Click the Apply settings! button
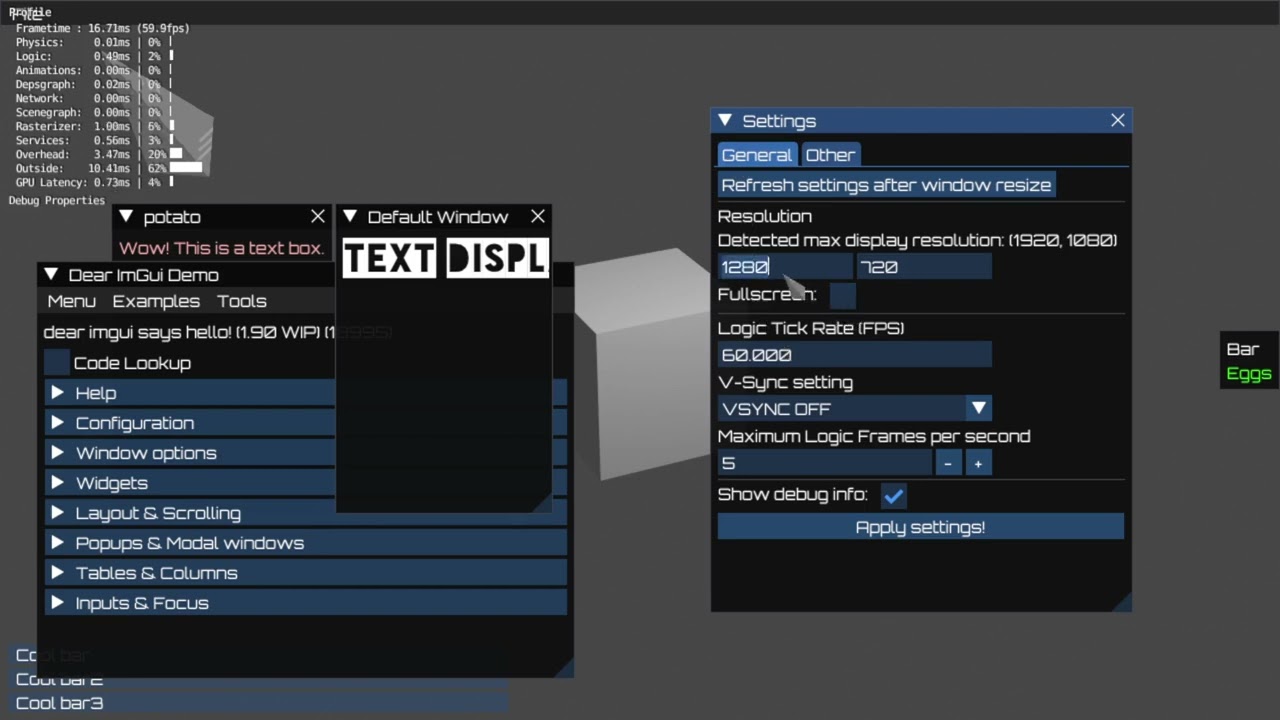 921,527
